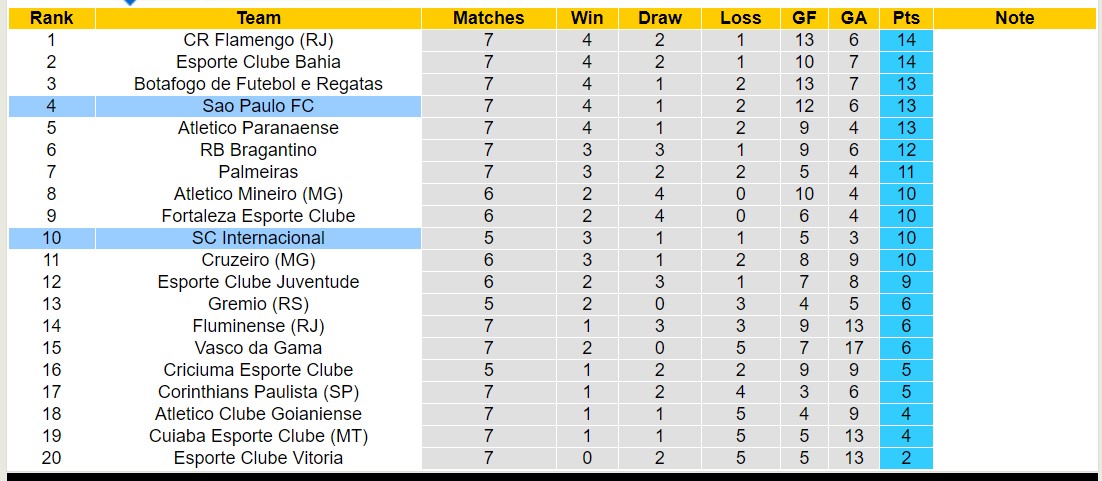Click the Win column header

click(x=587, y=18)
